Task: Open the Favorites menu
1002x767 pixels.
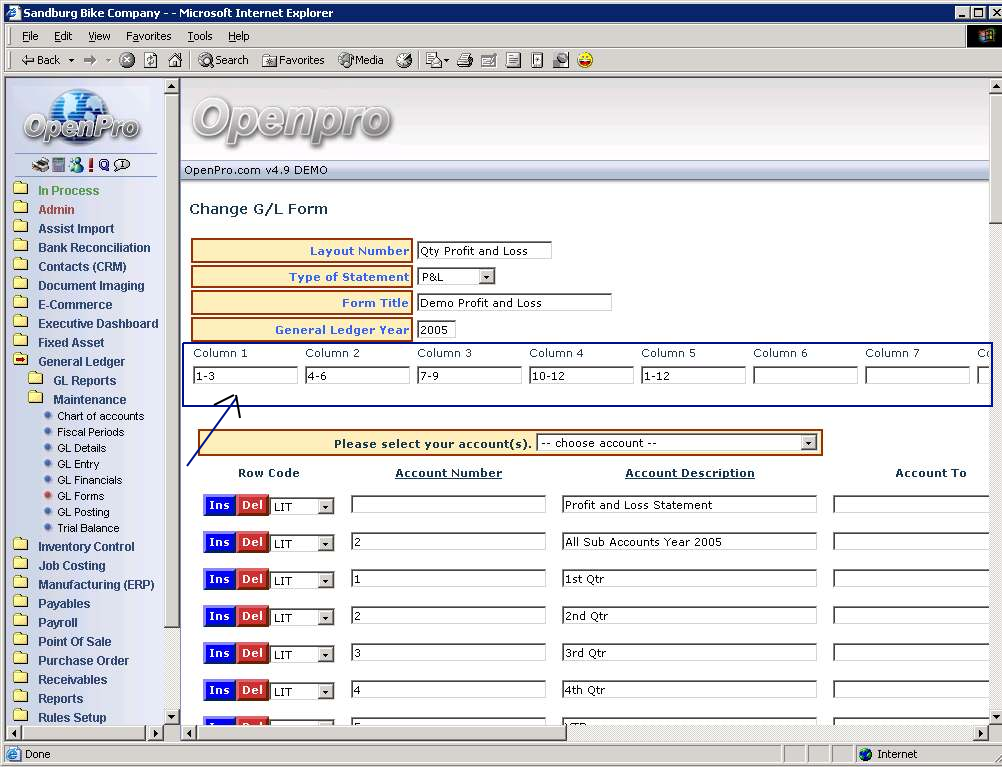Action: 148,36
